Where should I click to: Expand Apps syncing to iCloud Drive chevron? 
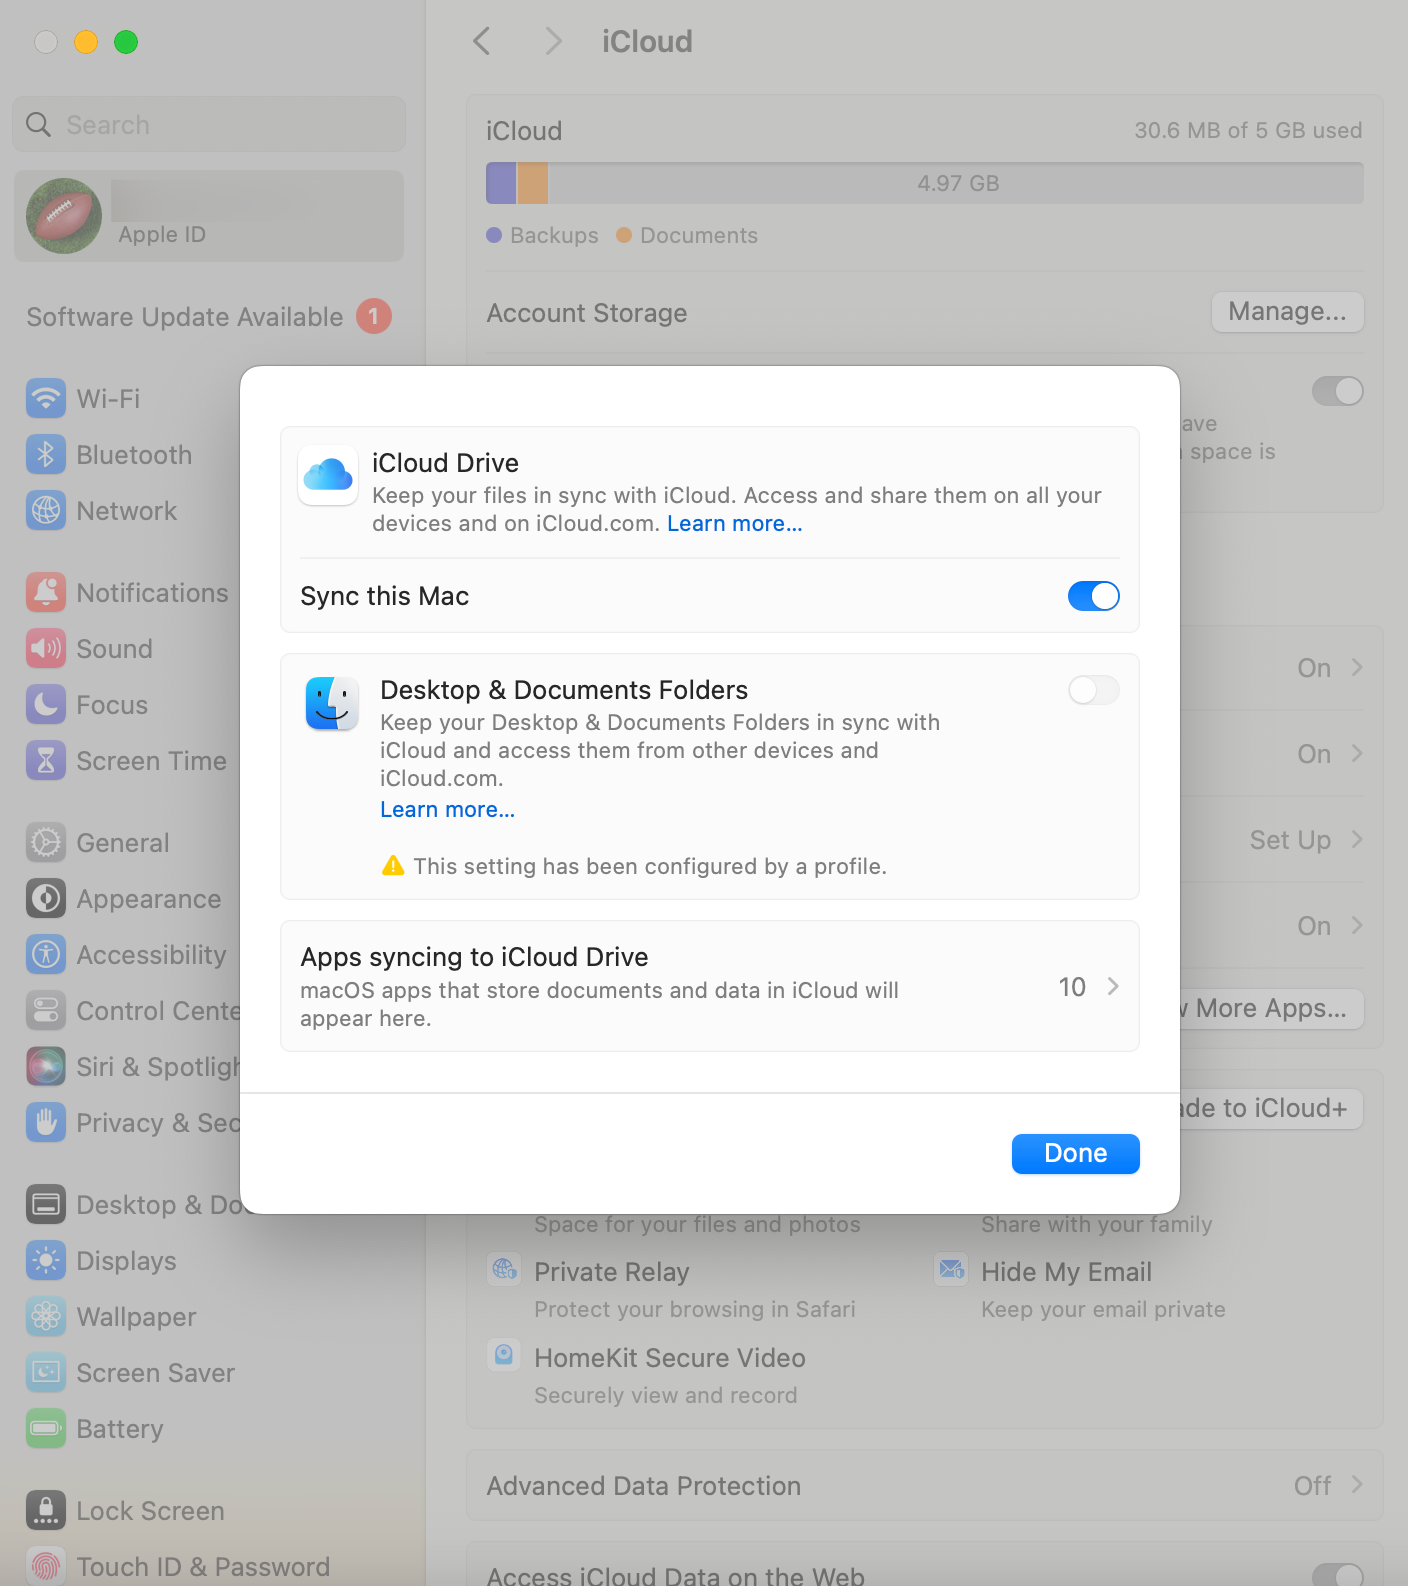pyautogui.click(x=1113, y=986)
